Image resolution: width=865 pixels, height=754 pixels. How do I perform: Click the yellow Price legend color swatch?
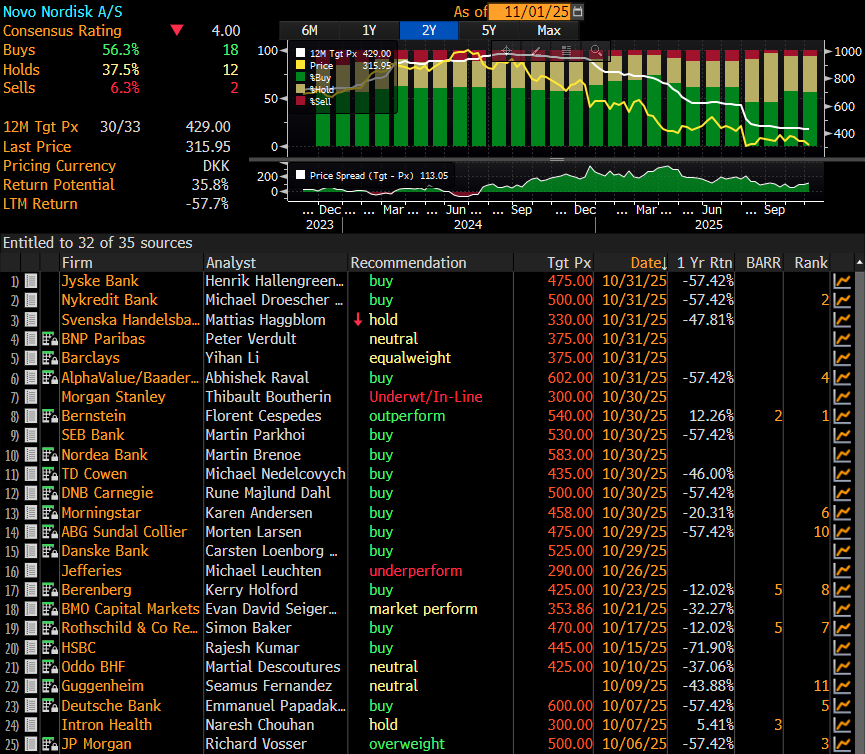301,65
